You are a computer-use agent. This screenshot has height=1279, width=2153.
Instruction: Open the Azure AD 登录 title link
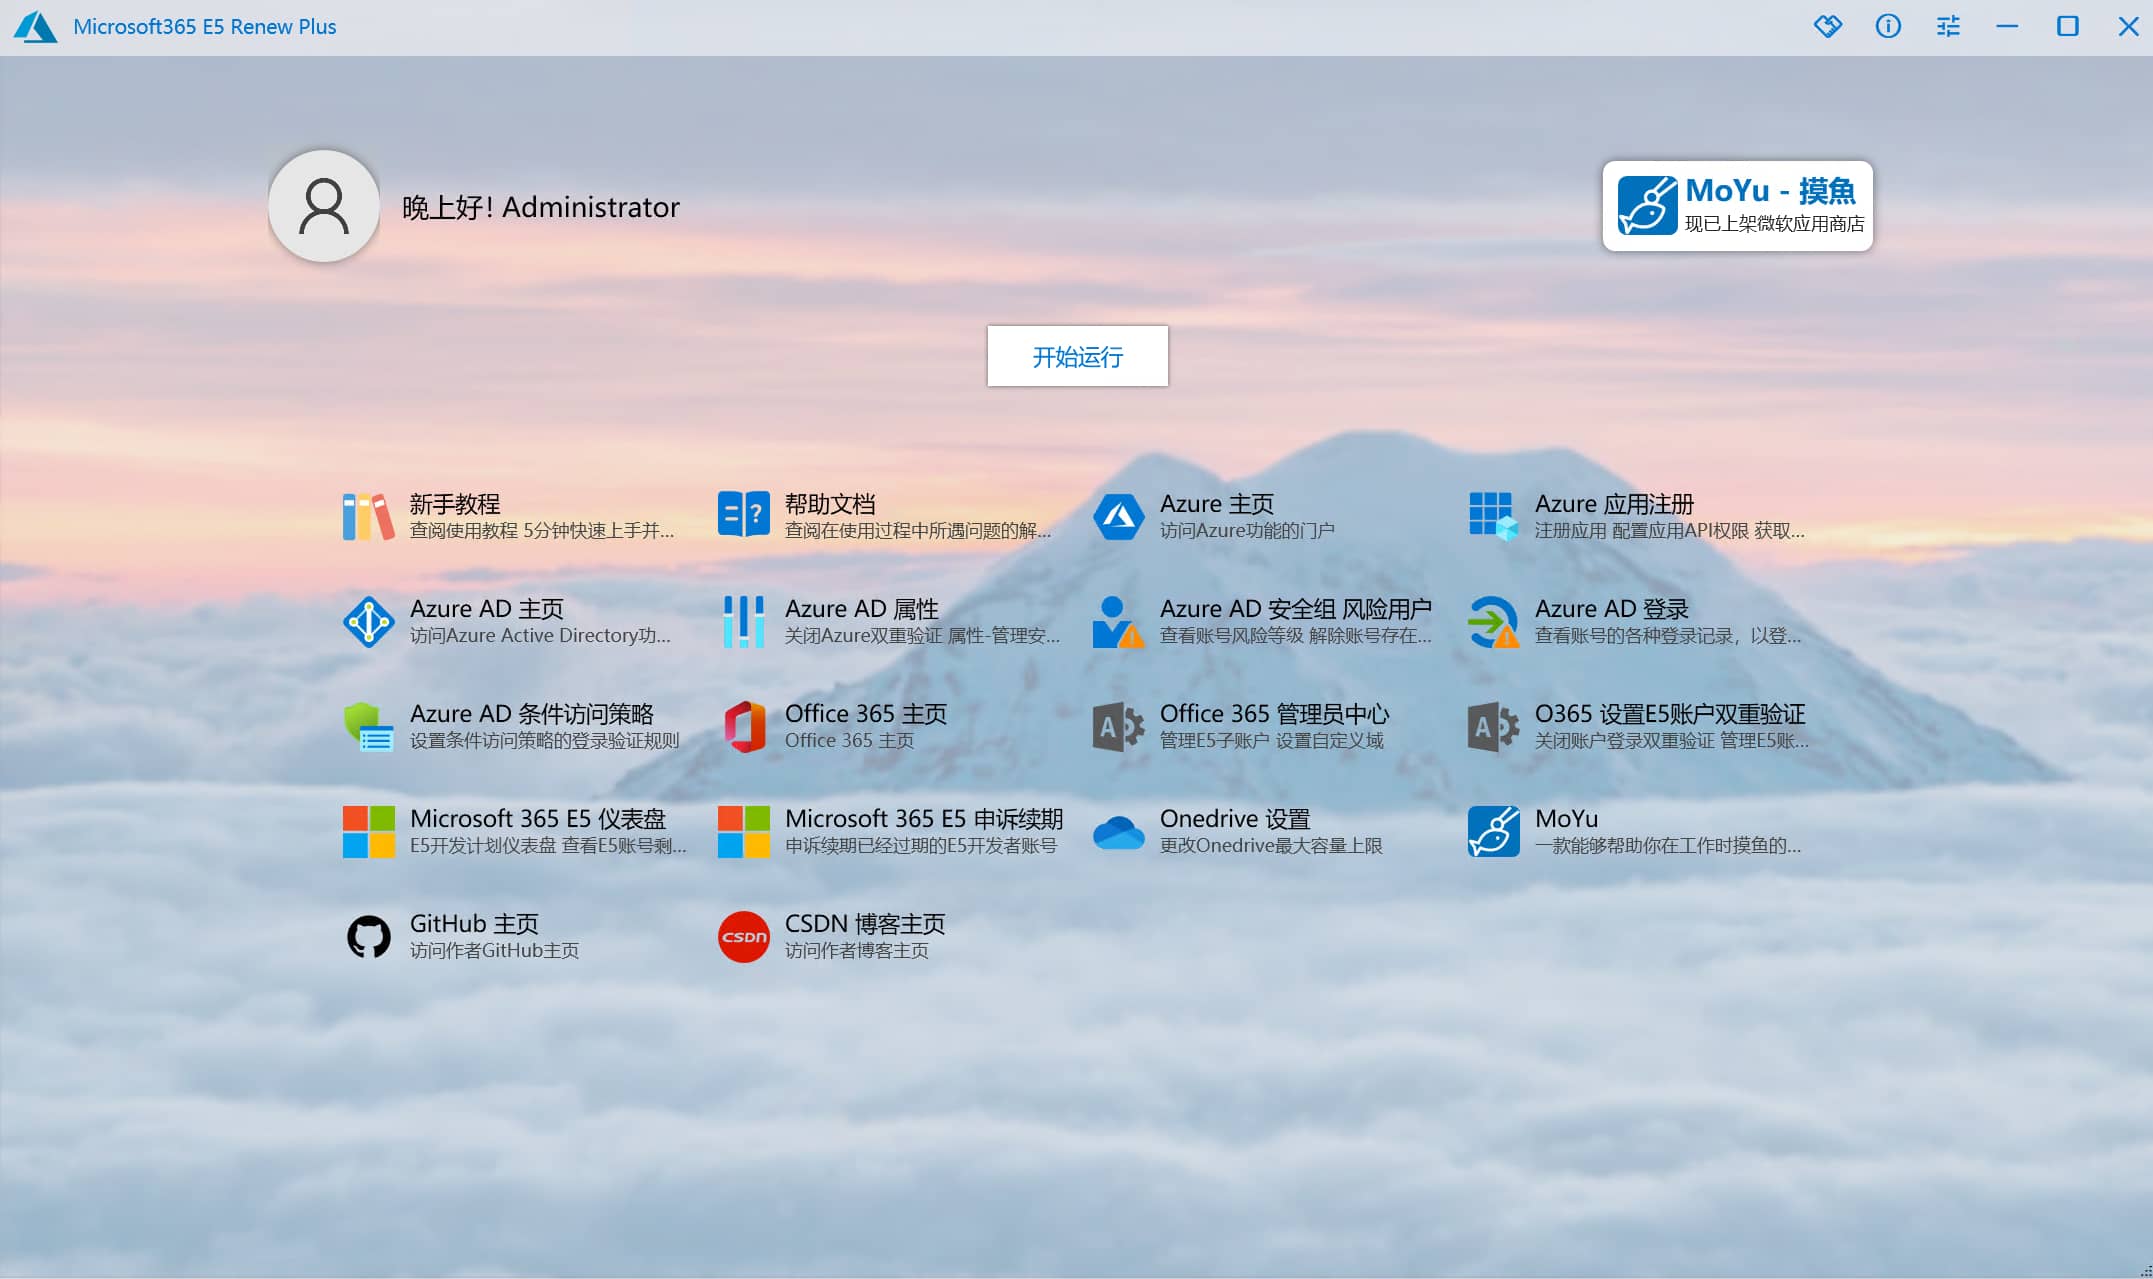1612,609
